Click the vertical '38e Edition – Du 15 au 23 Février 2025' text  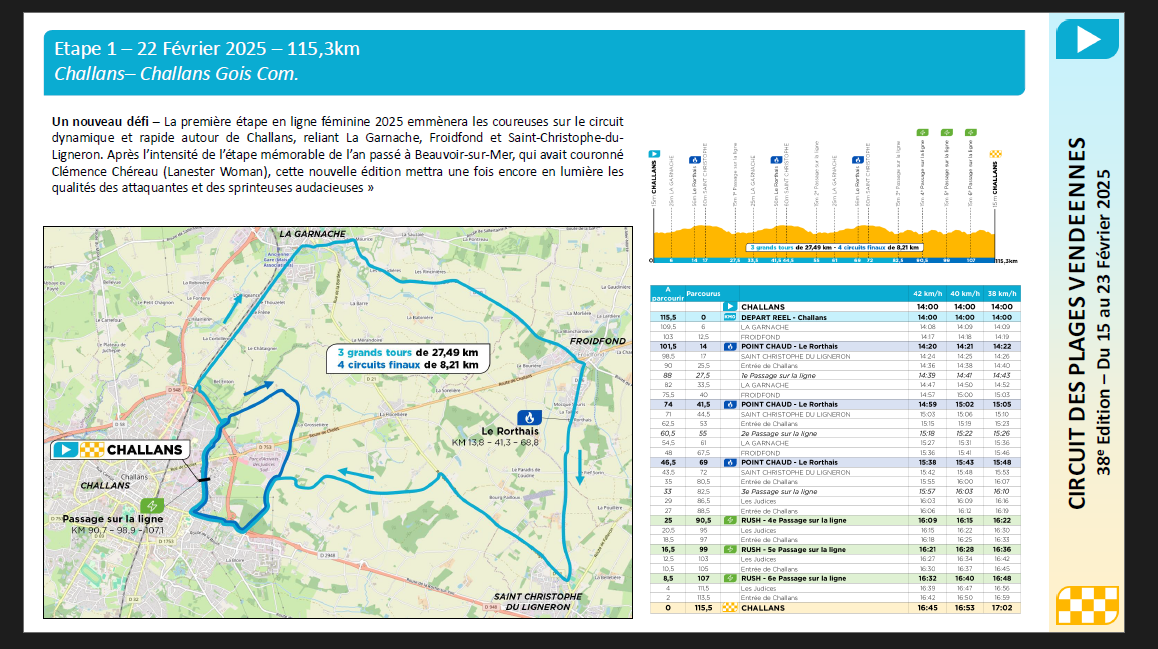point(1103,323)
